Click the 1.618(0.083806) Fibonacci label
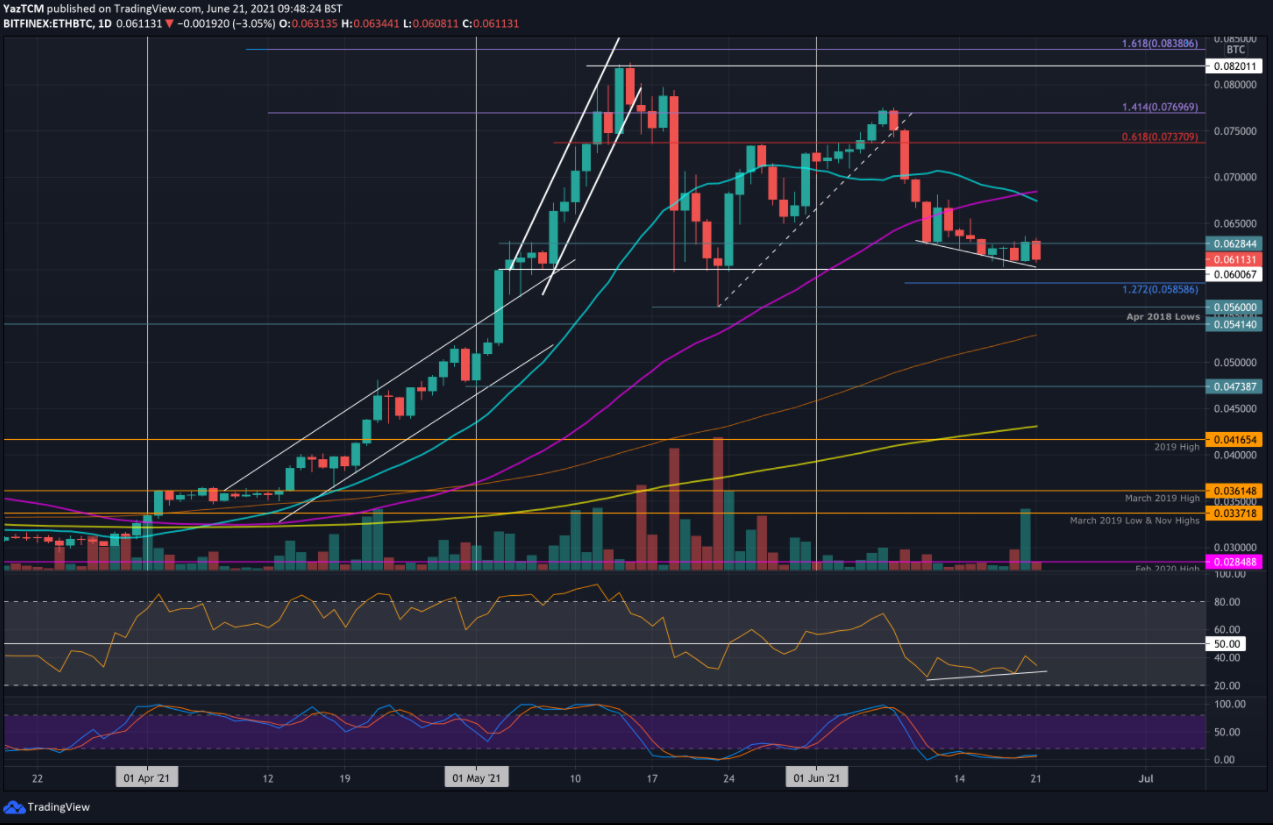The height and width of the screenshot is (825, 1273). (1160, 45)
